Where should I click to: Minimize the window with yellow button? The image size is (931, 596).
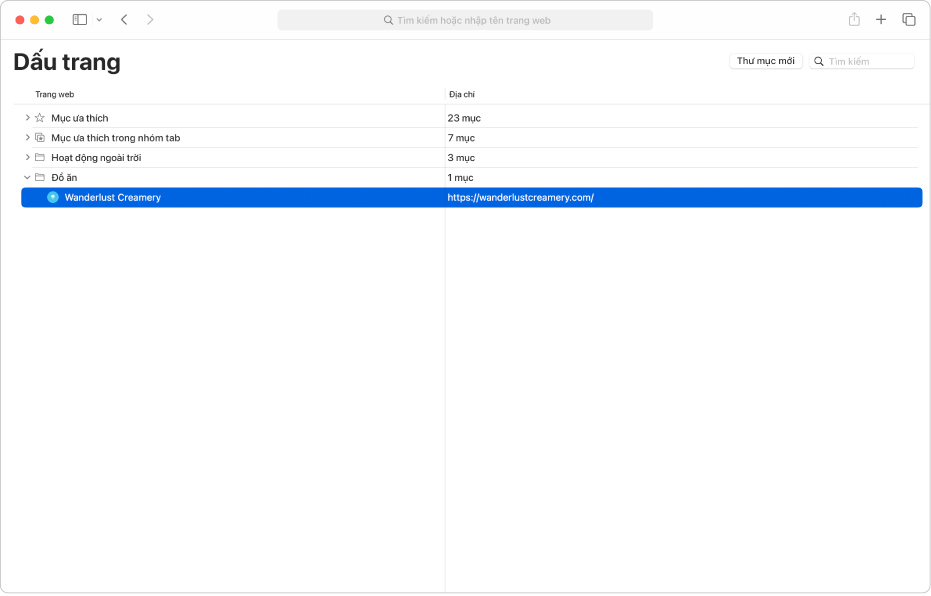tap(34, 20)
